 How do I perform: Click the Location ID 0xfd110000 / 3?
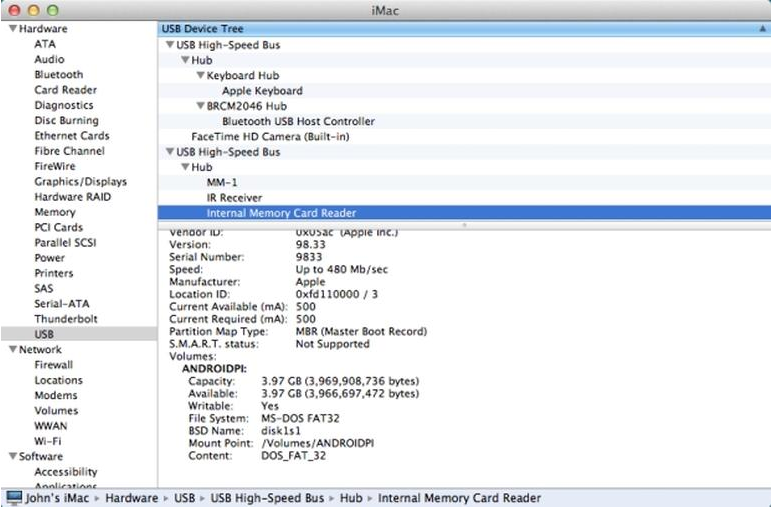pos(337,294)
